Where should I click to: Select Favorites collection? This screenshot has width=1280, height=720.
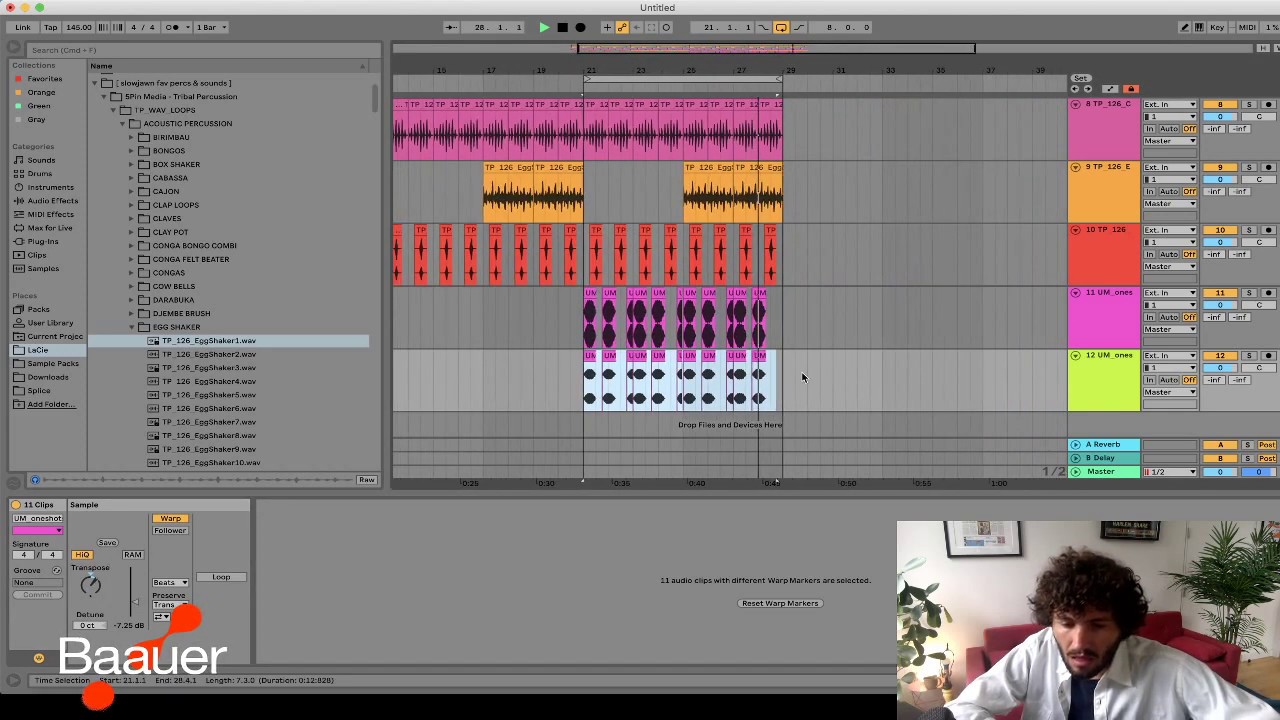coord(44,79)
